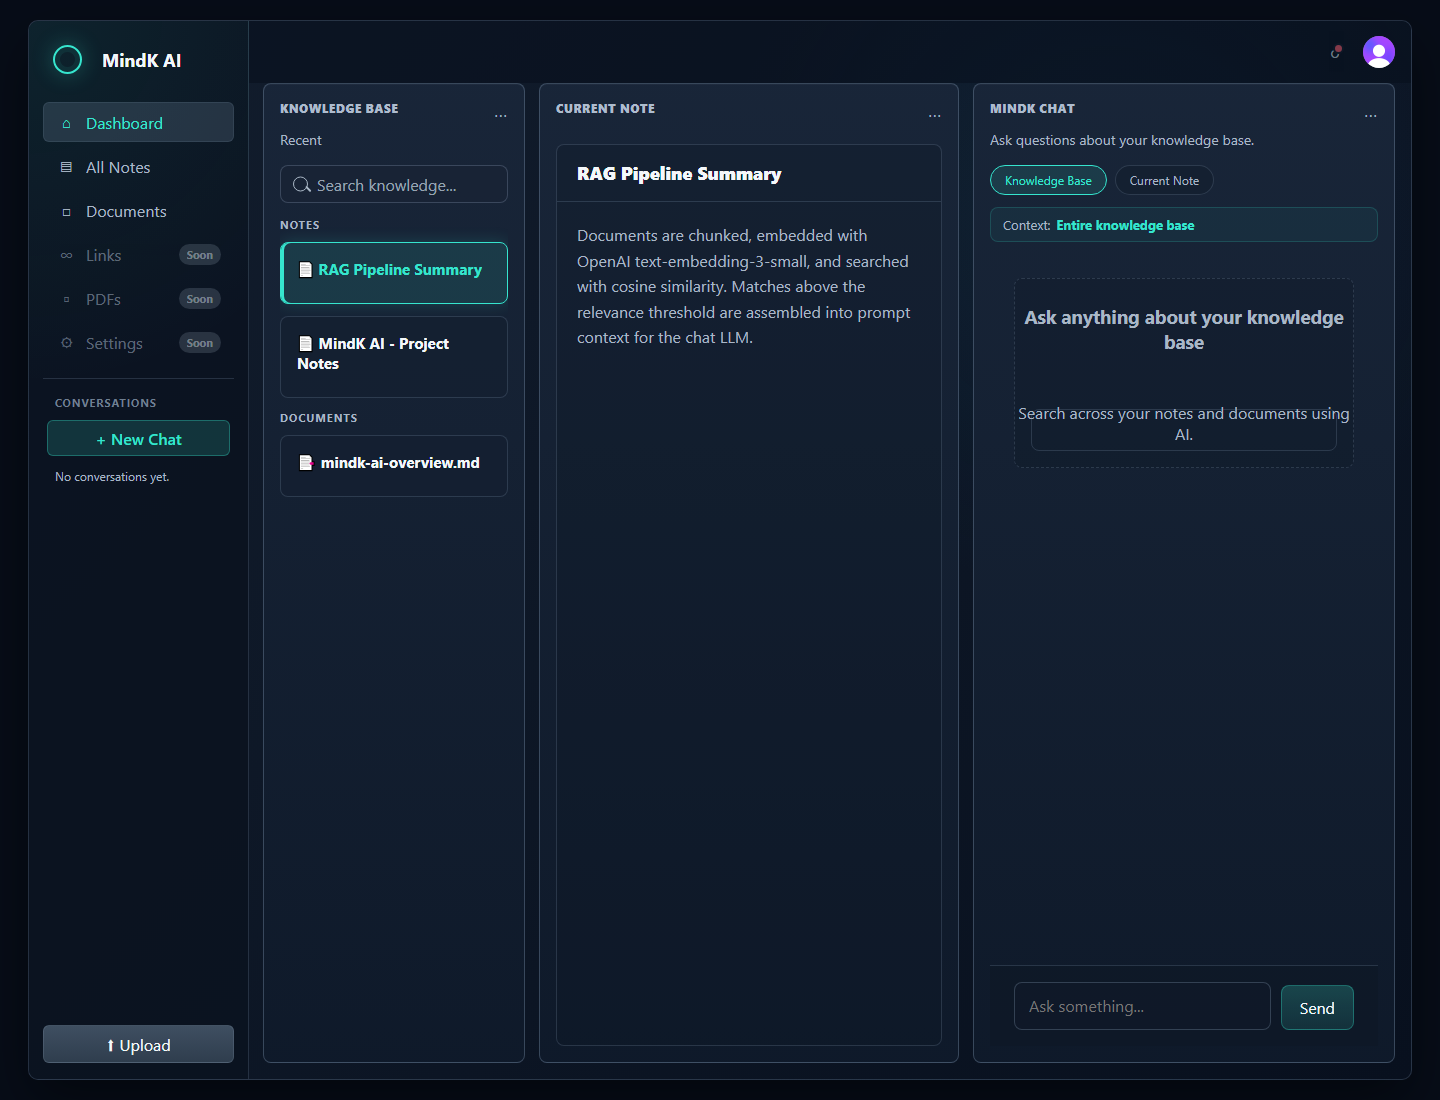Image resolution: width=1440 pixels, height=1100 pixels.
Task: Click the KNOWLEDGE BASE panel heading
Action: pos(339,109)
